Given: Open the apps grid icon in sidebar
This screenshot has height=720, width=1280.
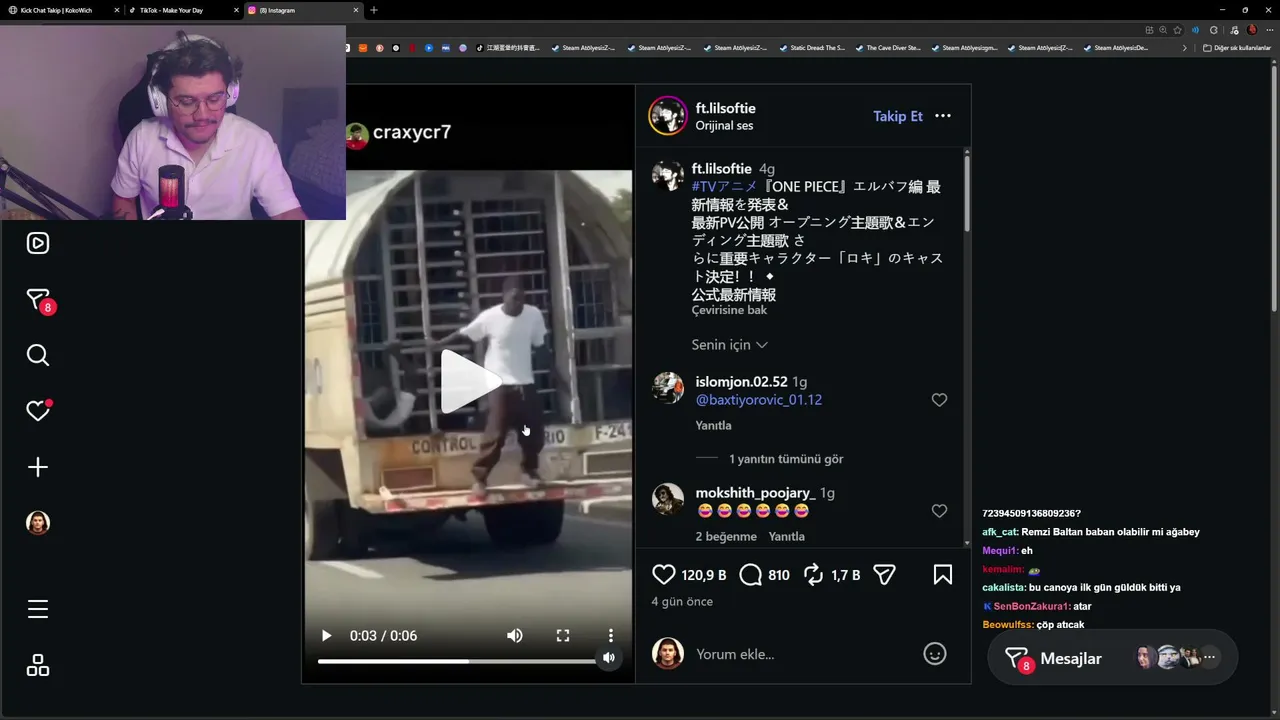Looking at the screenshot, I should coord(38,665).
